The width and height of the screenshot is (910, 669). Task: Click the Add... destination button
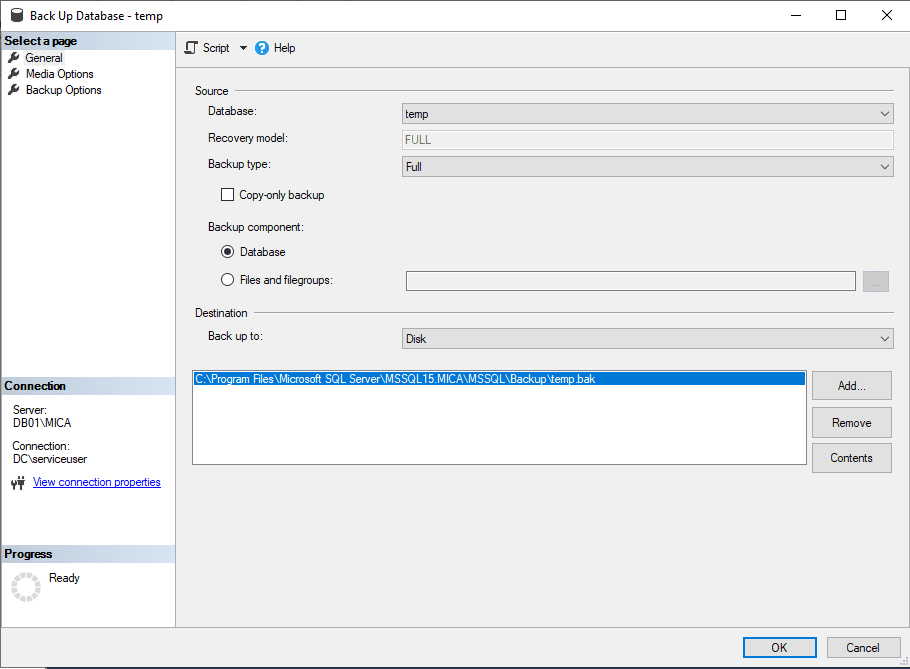tap(851, 386)
